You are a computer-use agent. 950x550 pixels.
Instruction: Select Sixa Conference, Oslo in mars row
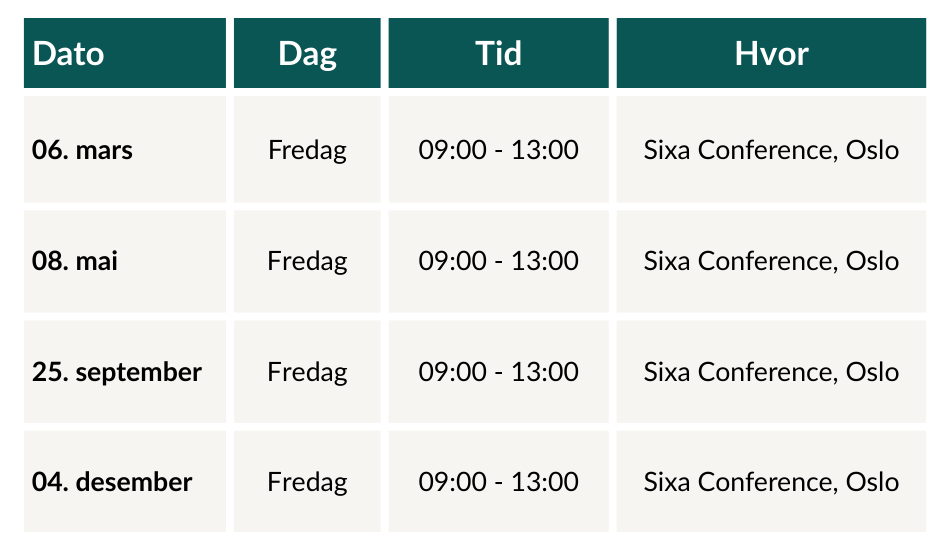coord(771,149)
